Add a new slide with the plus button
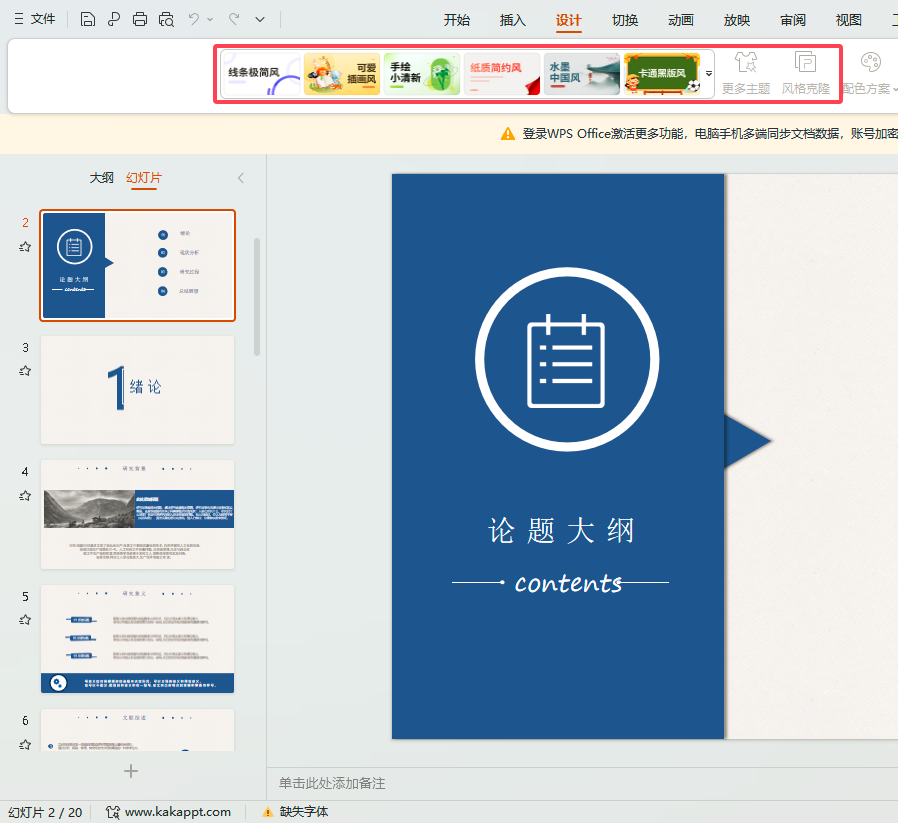Viewport: 898px width, 823px height. click(130, 771)
